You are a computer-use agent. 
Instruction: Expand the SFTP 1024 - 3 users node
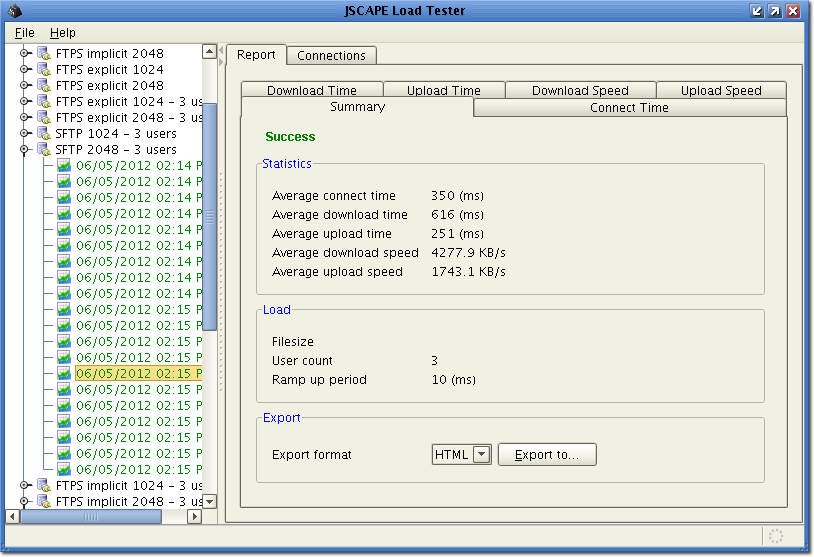24,134
